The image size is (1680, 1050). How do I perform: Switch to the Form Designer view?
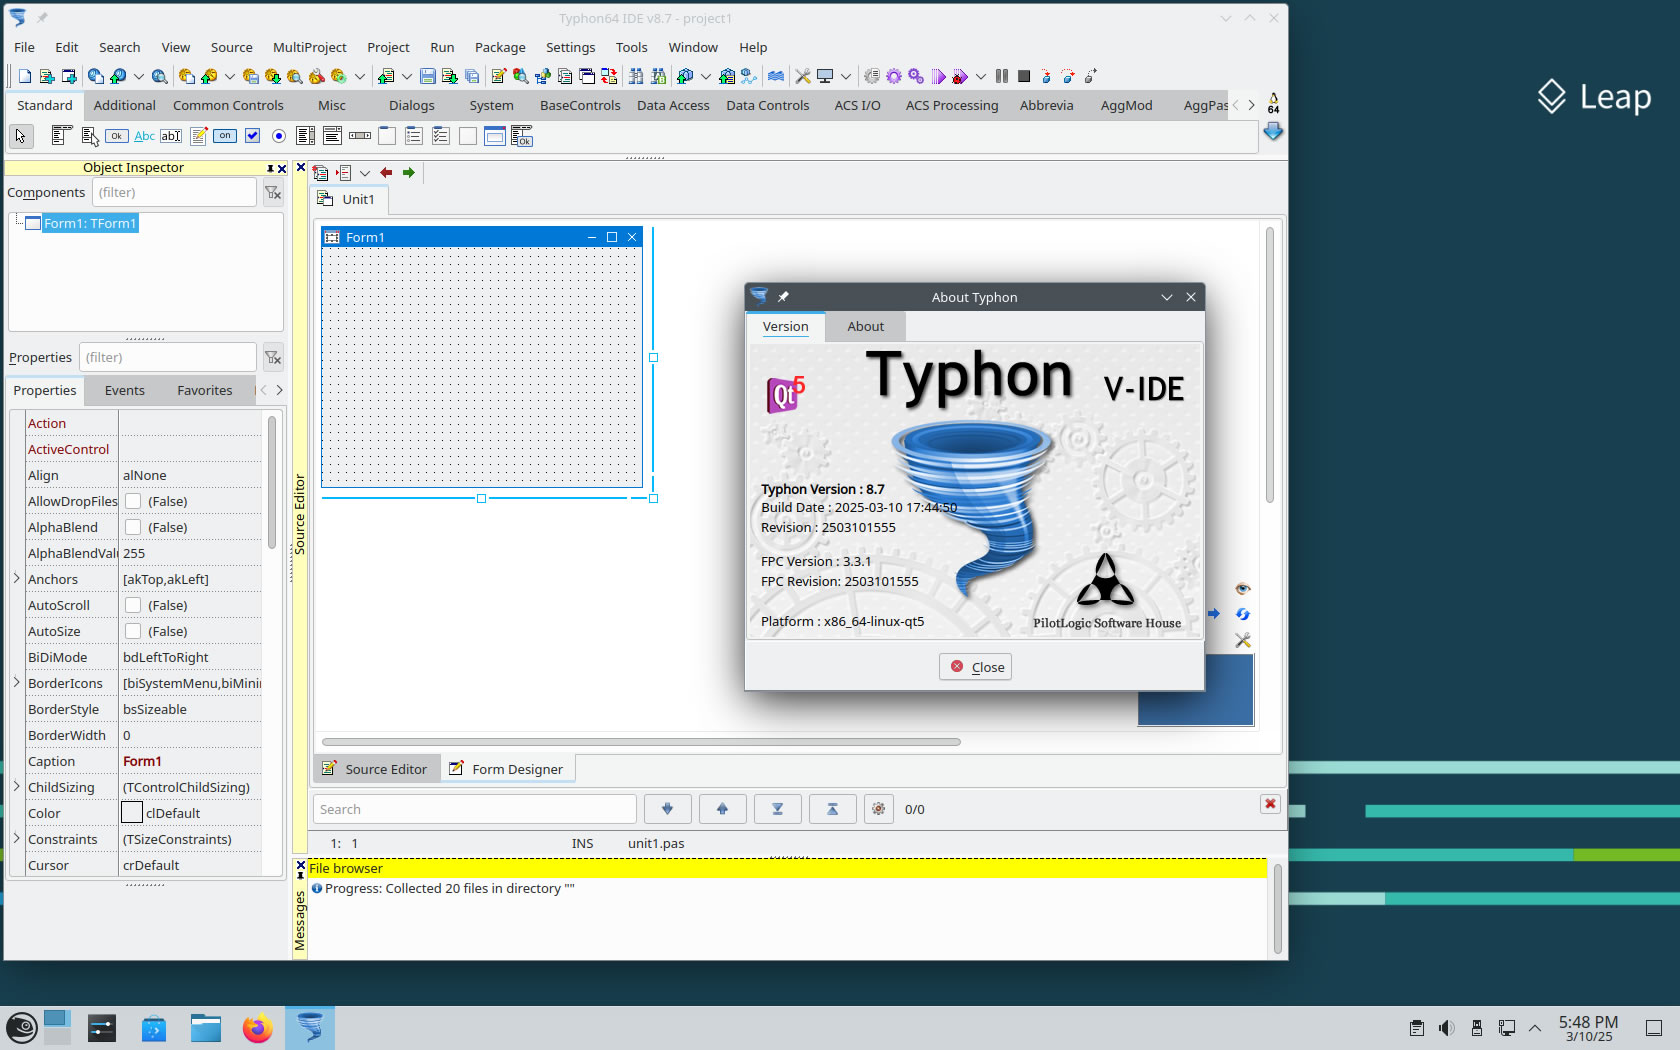click(506, 769)
